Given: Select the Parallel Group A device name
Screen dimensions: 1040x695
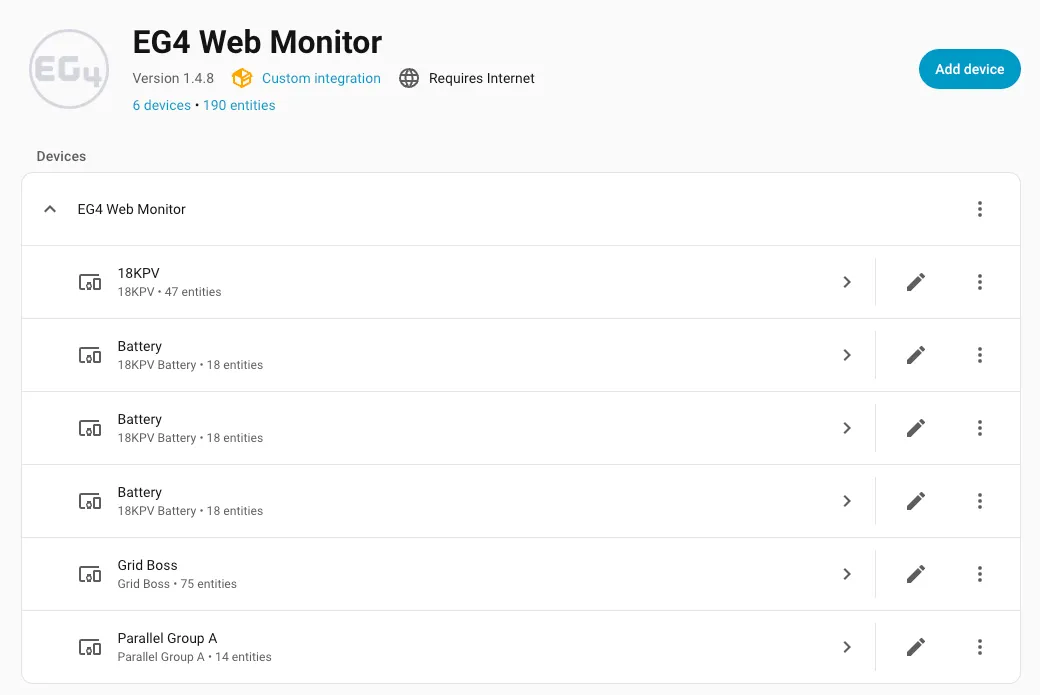Looking at the screenshot, I should point(167,638).
